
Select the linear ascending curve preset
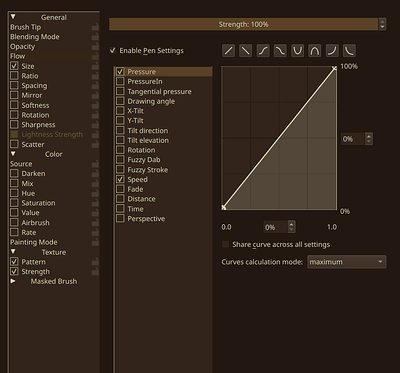(229, 51)
